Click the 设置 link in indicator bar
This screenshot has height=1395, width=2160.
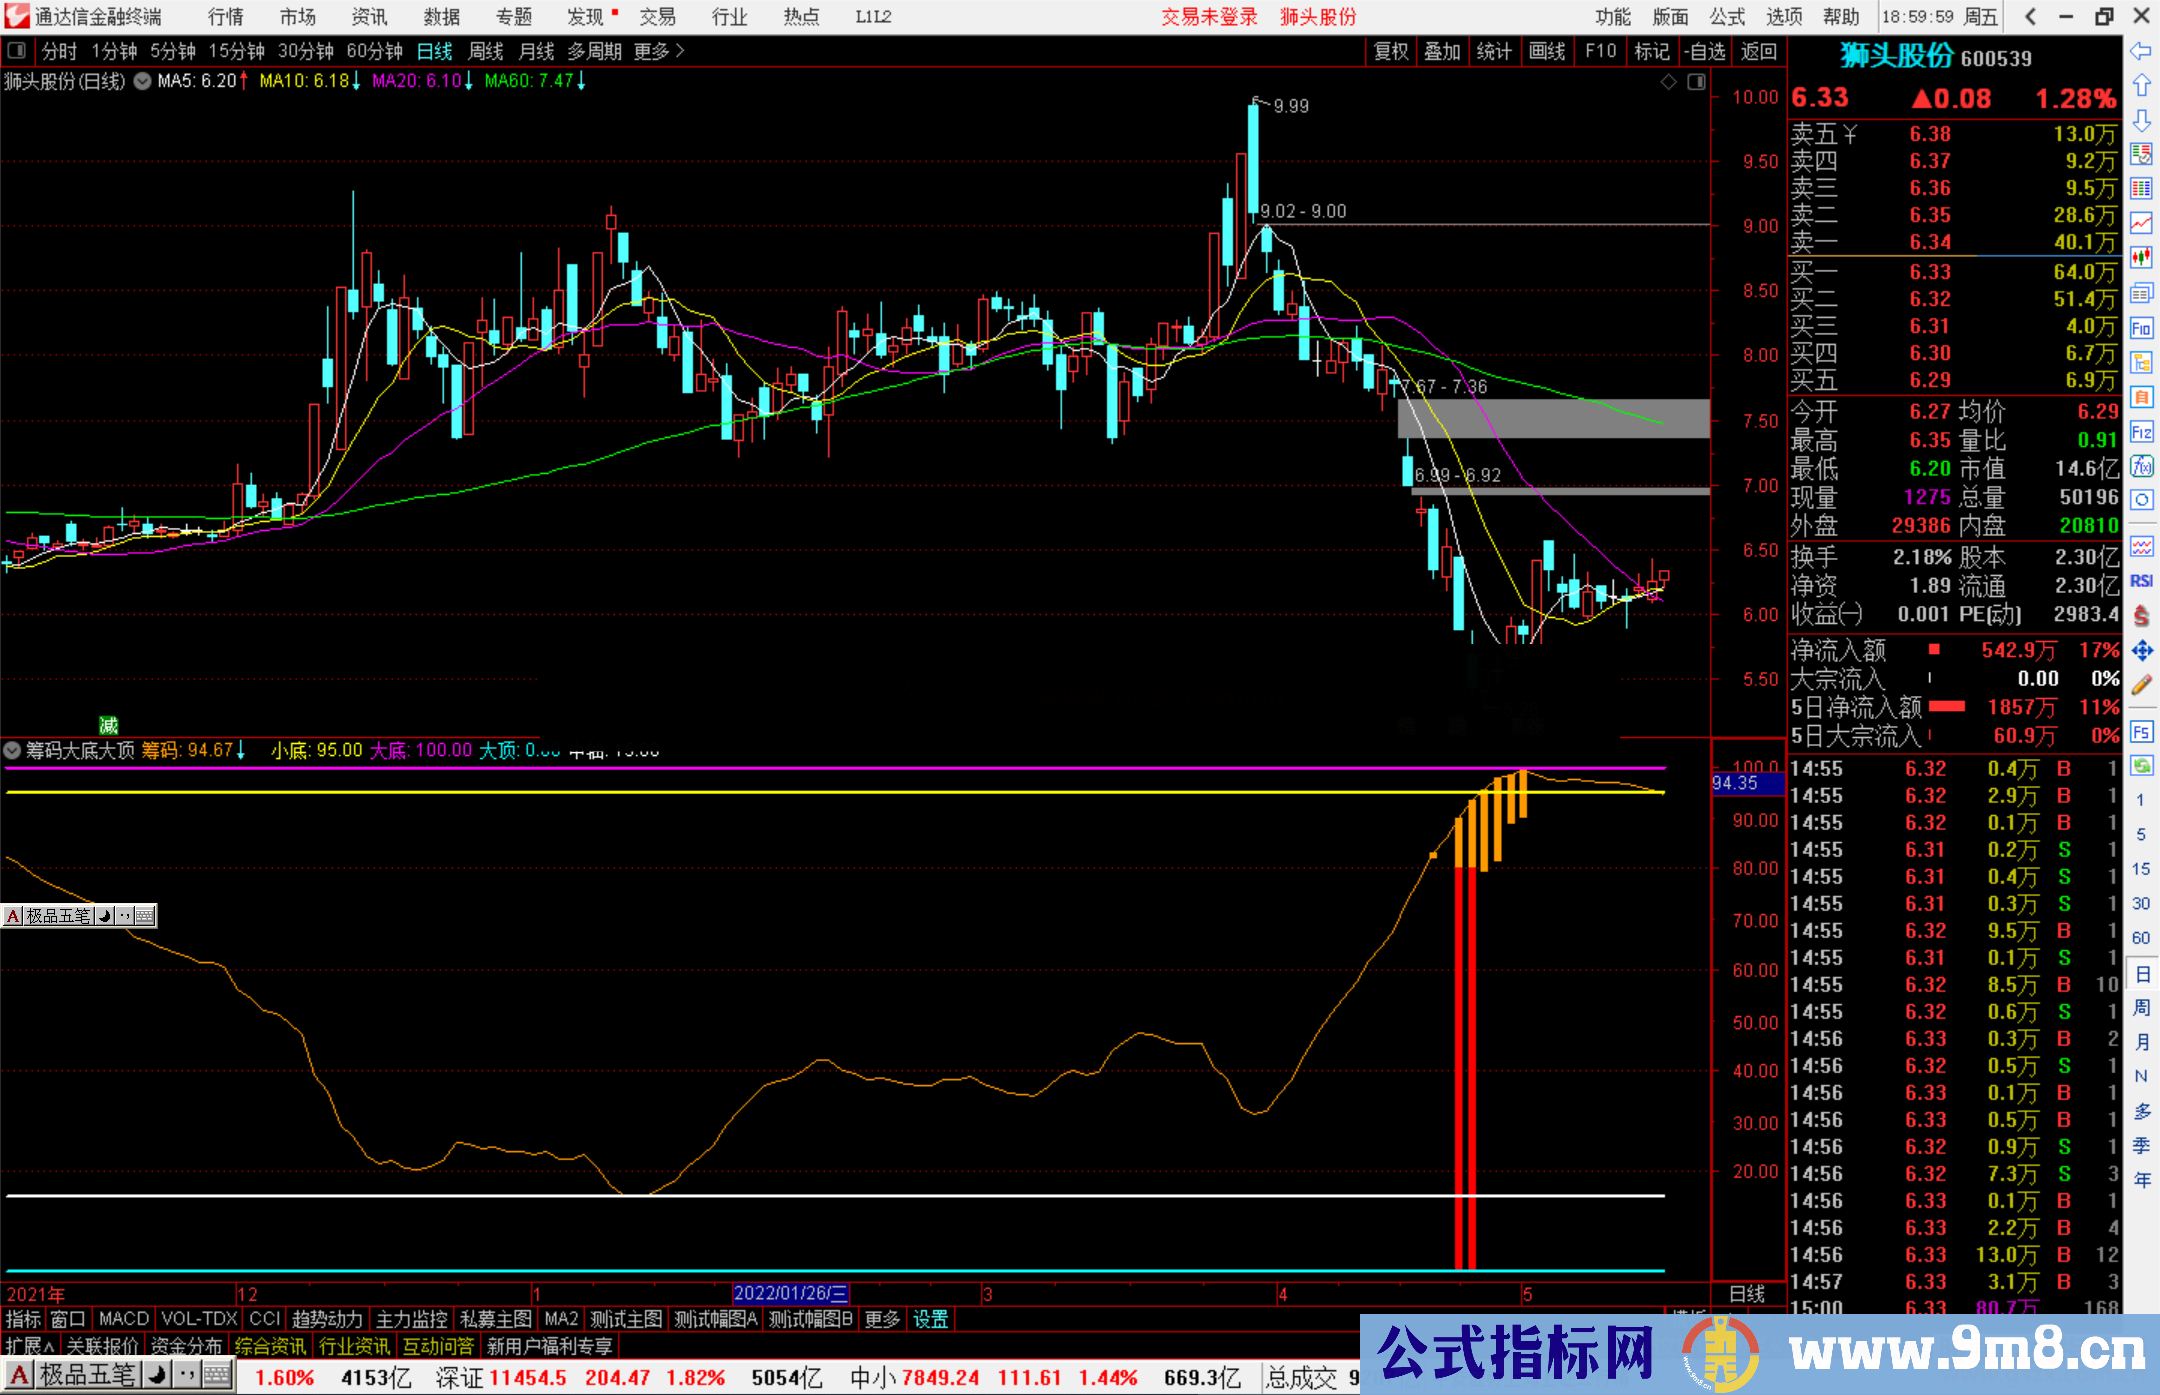point(930,1319)
